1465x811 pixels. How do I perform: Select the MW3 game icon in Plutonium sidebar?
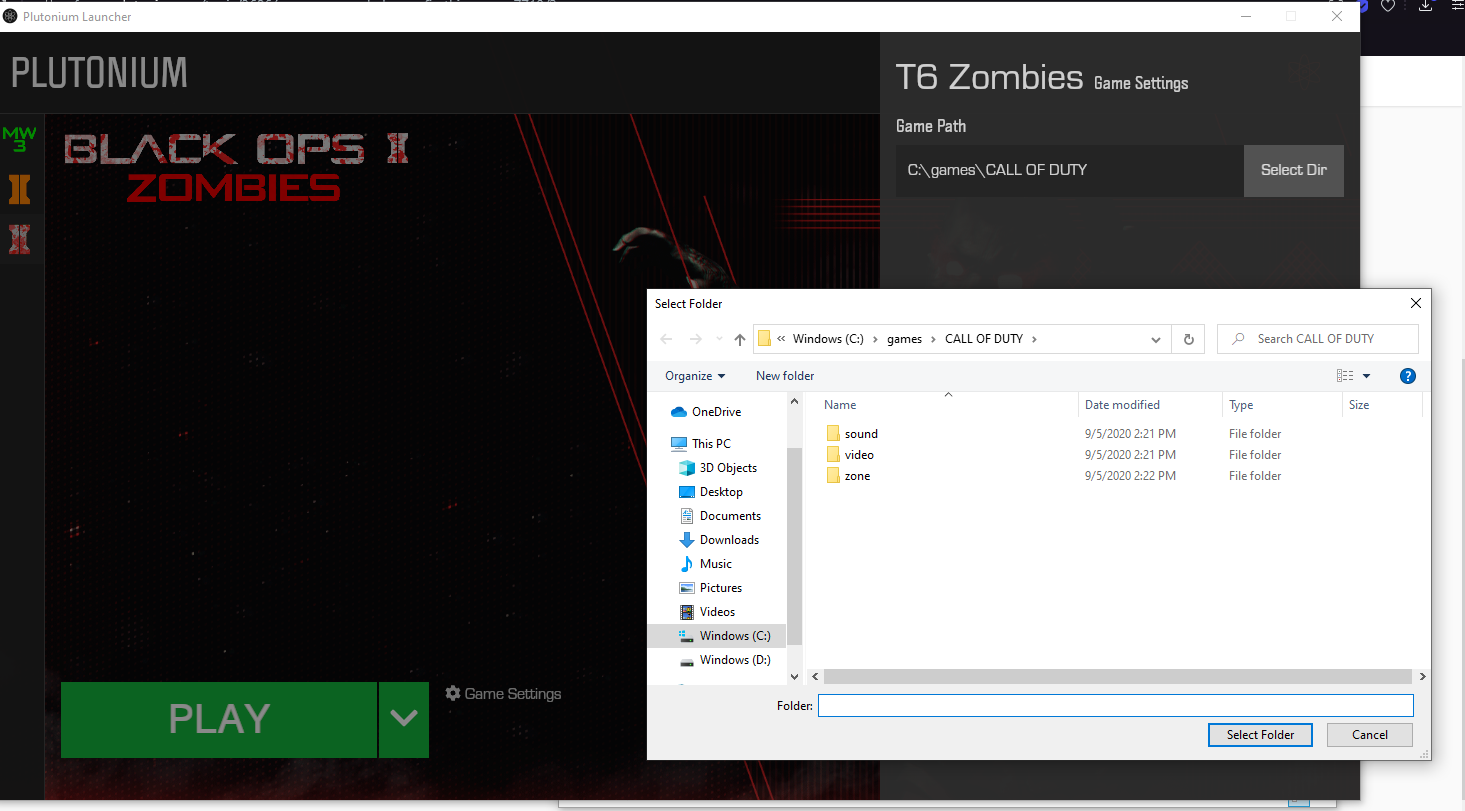click(18, 139)
